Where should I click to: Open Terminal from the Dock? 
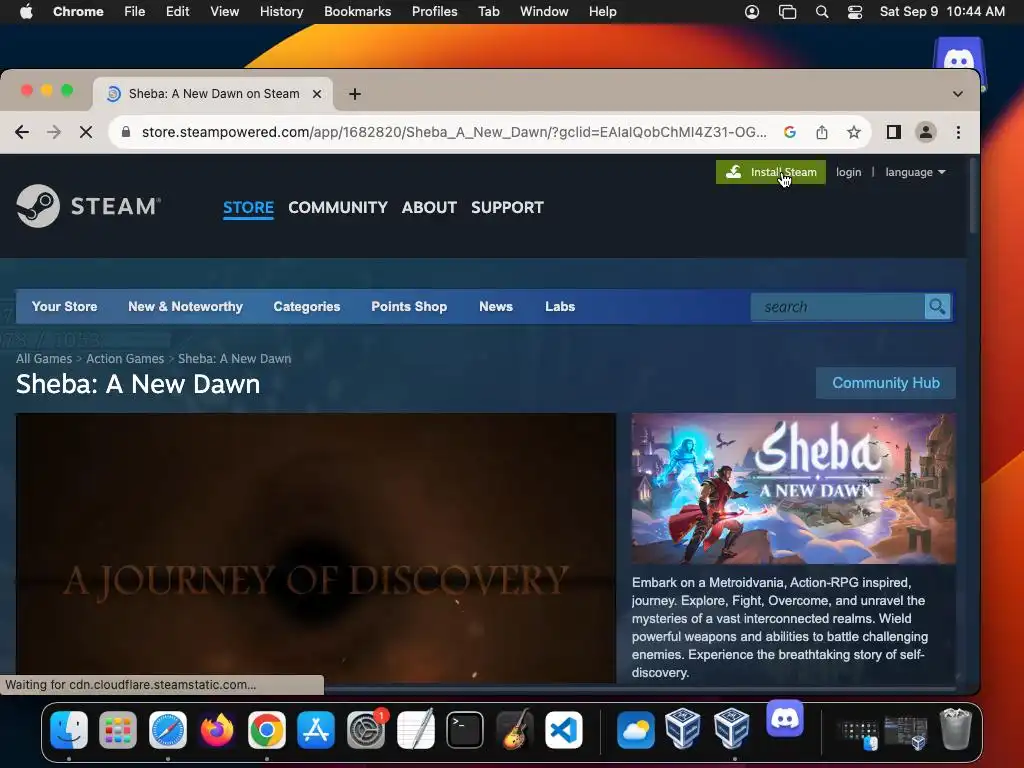[464, 729]
